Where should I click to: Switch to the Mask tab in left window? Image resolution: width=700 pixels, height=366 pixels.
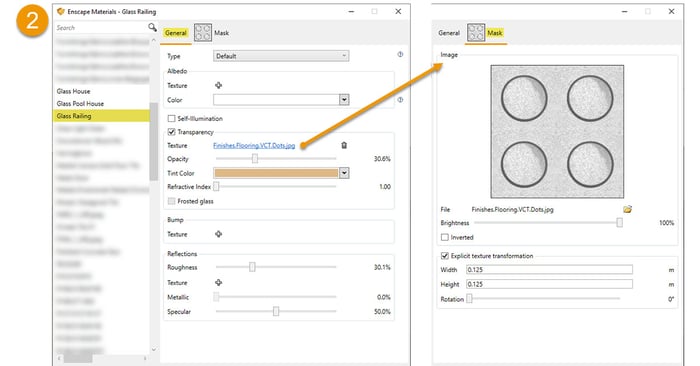coord(221,33)
